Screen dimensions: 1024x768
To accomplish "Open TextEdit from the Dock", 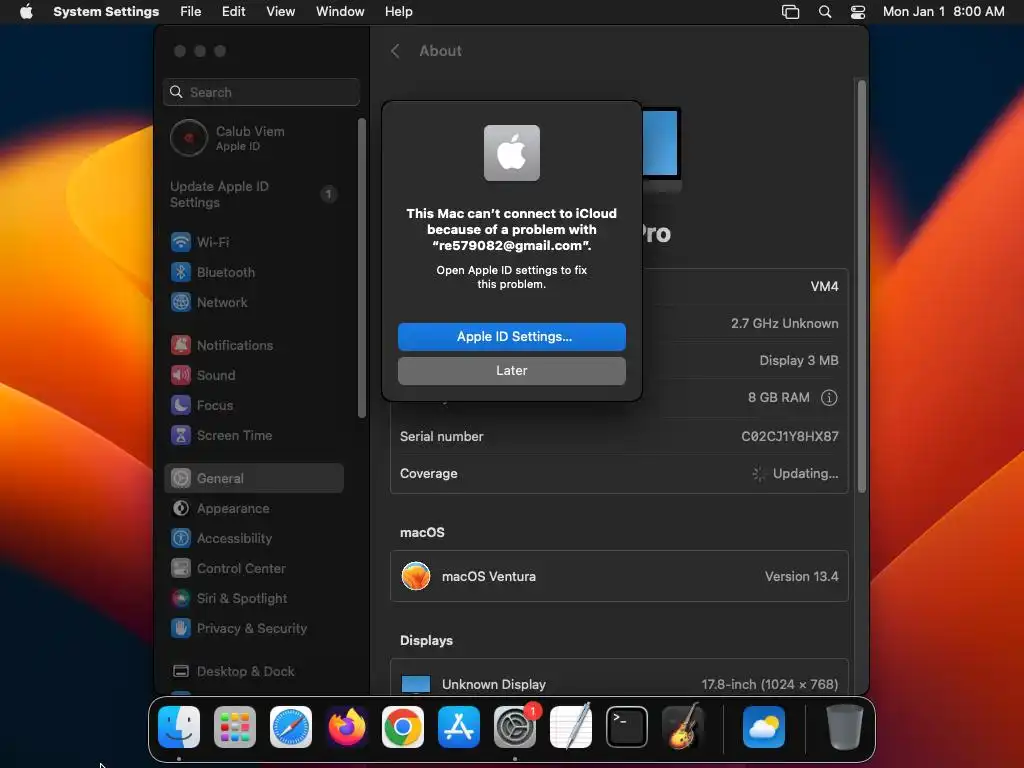I will (x=571, y=727).
